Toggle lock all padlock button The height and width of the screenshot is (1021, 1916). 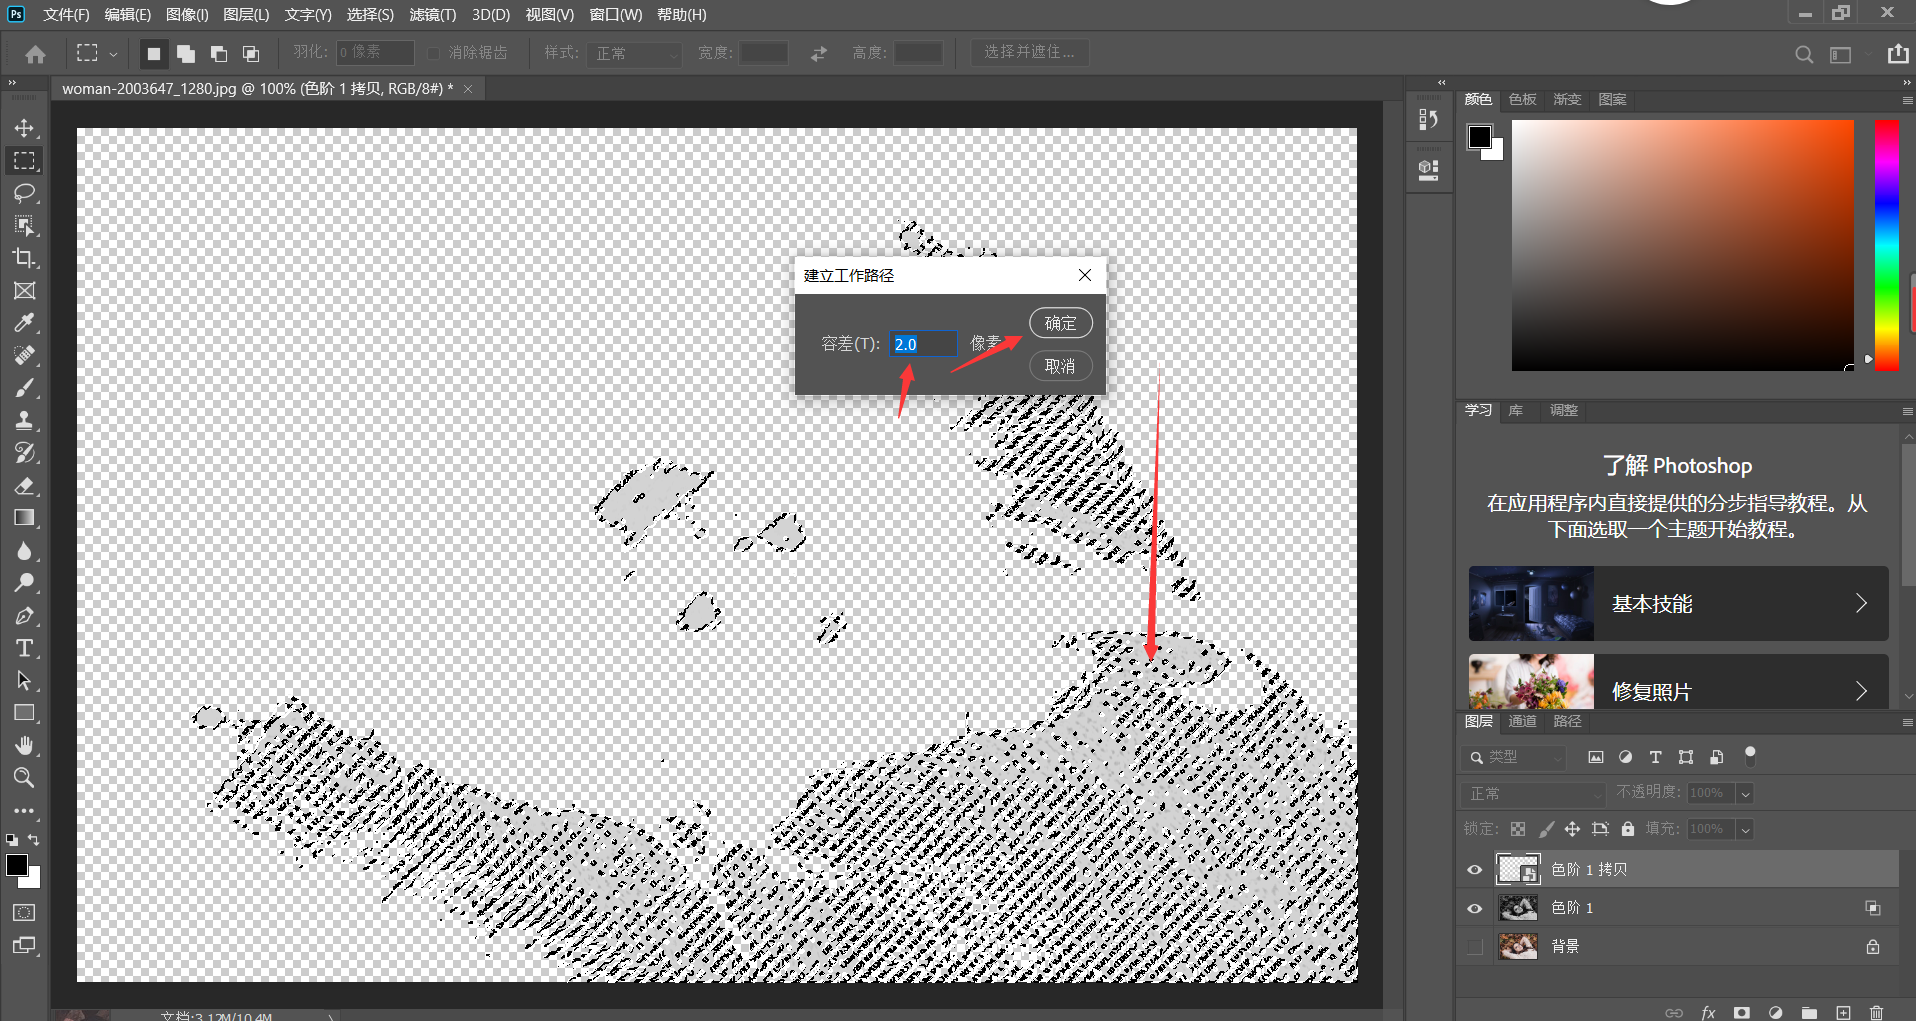click(1628, 829)
